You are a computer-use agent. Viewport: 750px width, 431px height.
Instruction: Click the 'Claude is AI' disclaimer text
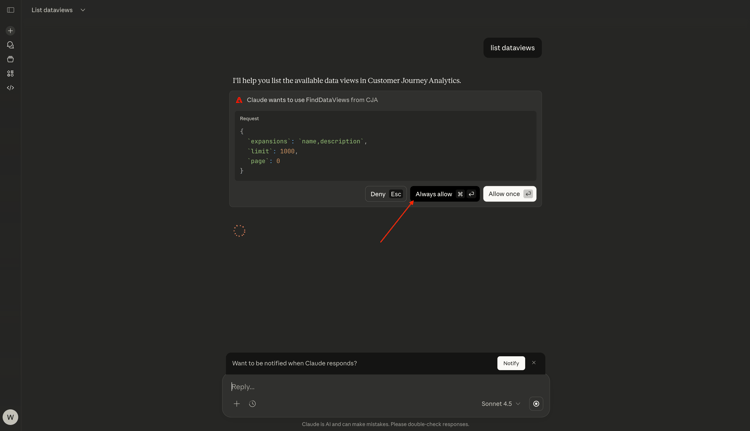point(386,424)
